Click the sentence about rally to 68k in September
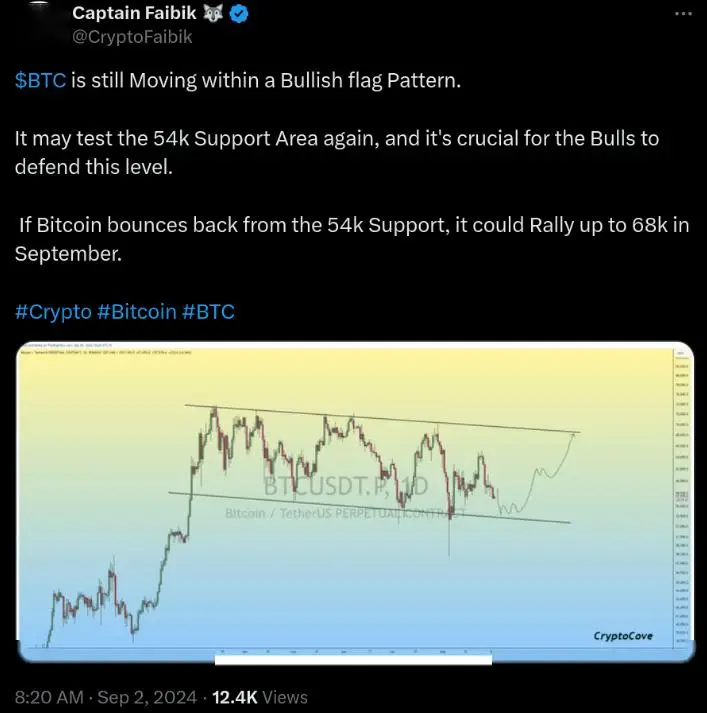 click(x=352, y=240)
